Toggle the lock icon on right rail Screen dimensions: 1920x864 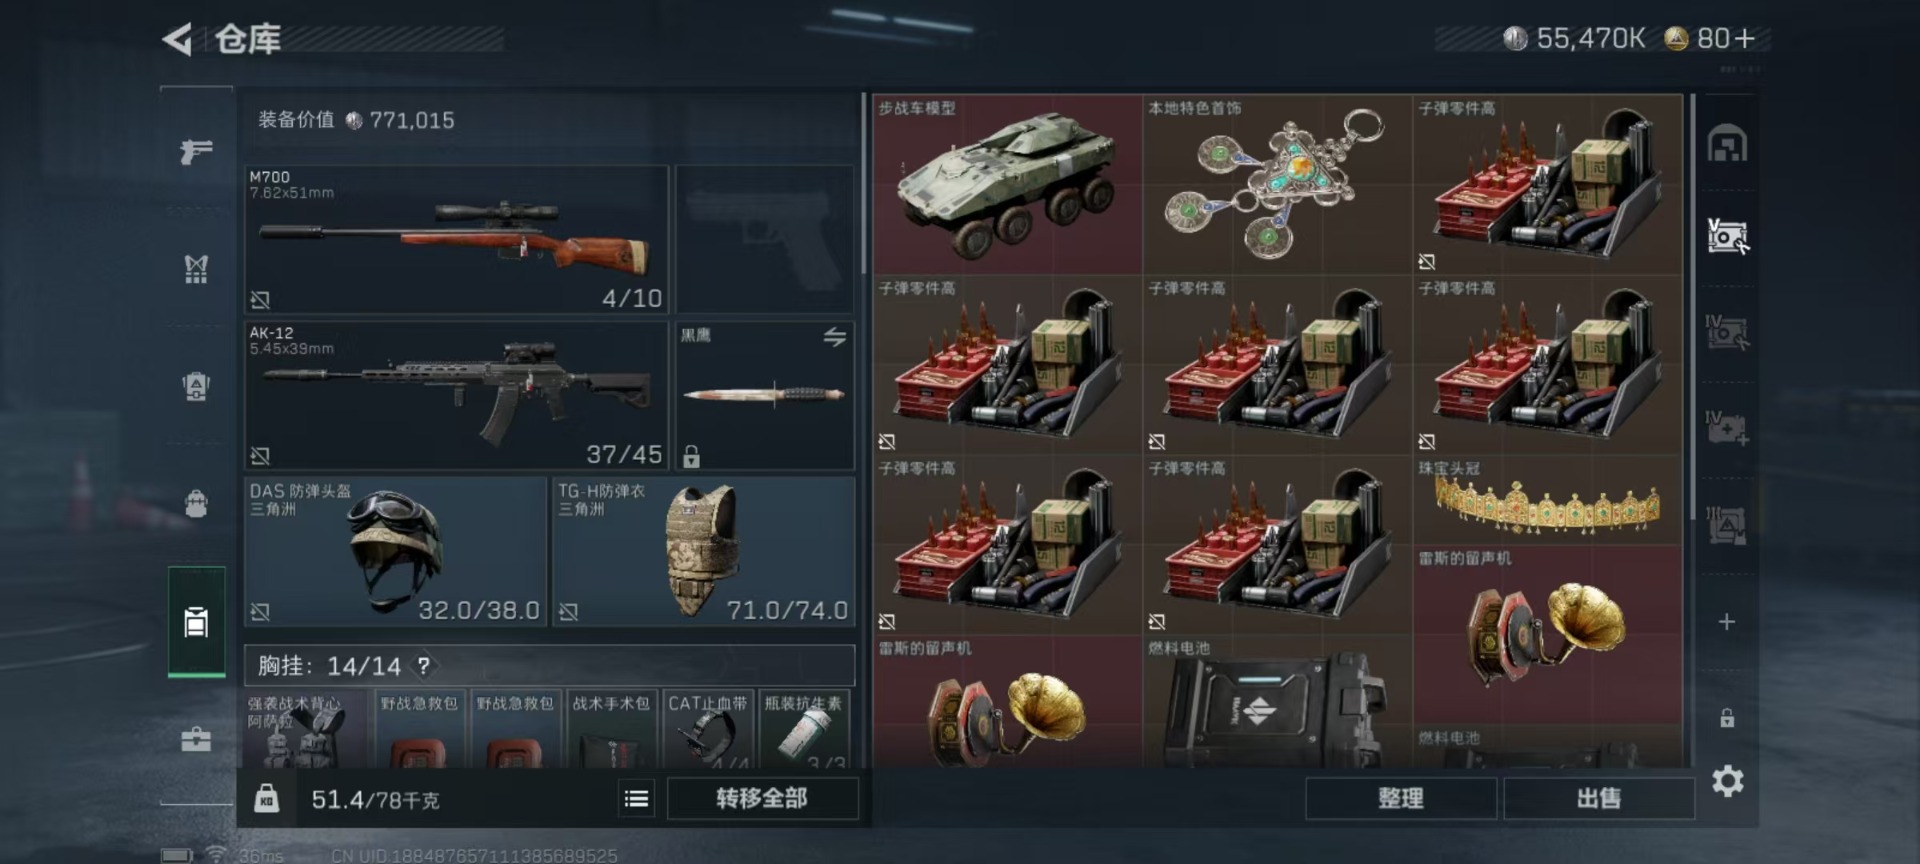pos(1727,718)
